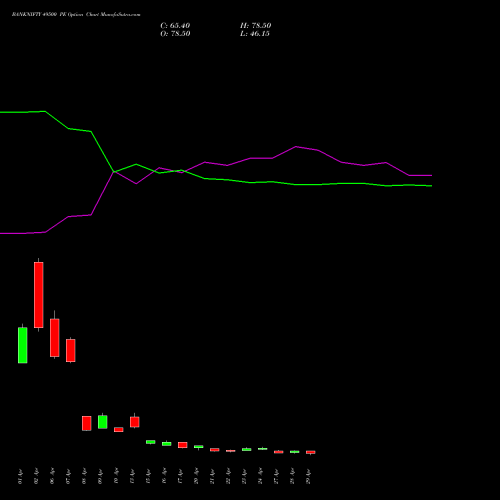Viewport: 500px width, 500px height.
Task: Click the last red candlestick for 29 Apr
Action: [x=311, y=452]
